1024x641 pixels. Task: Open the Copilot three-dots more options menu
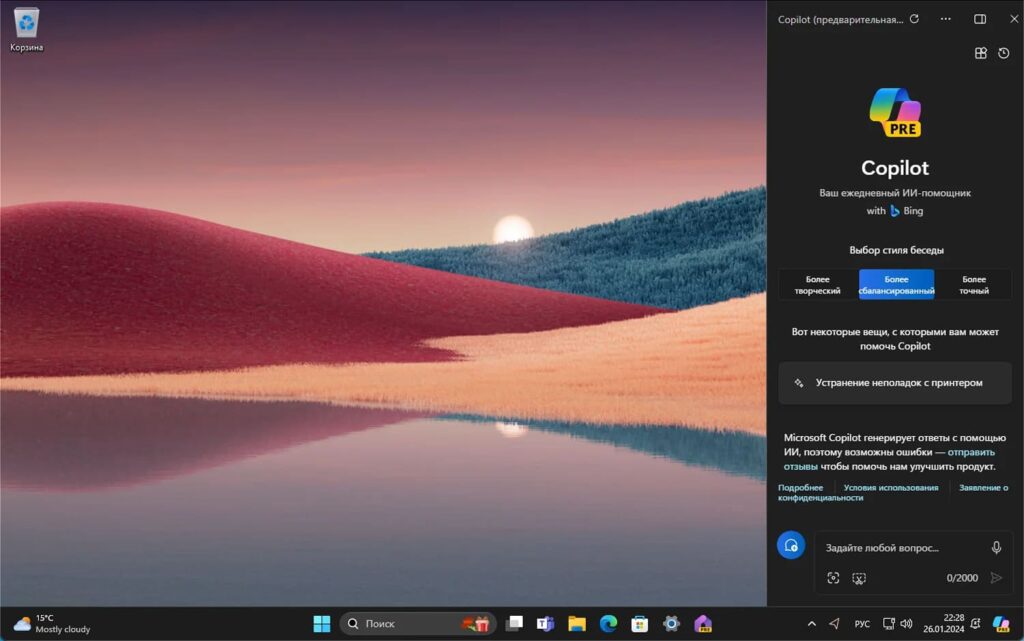[x=946, y=19]
